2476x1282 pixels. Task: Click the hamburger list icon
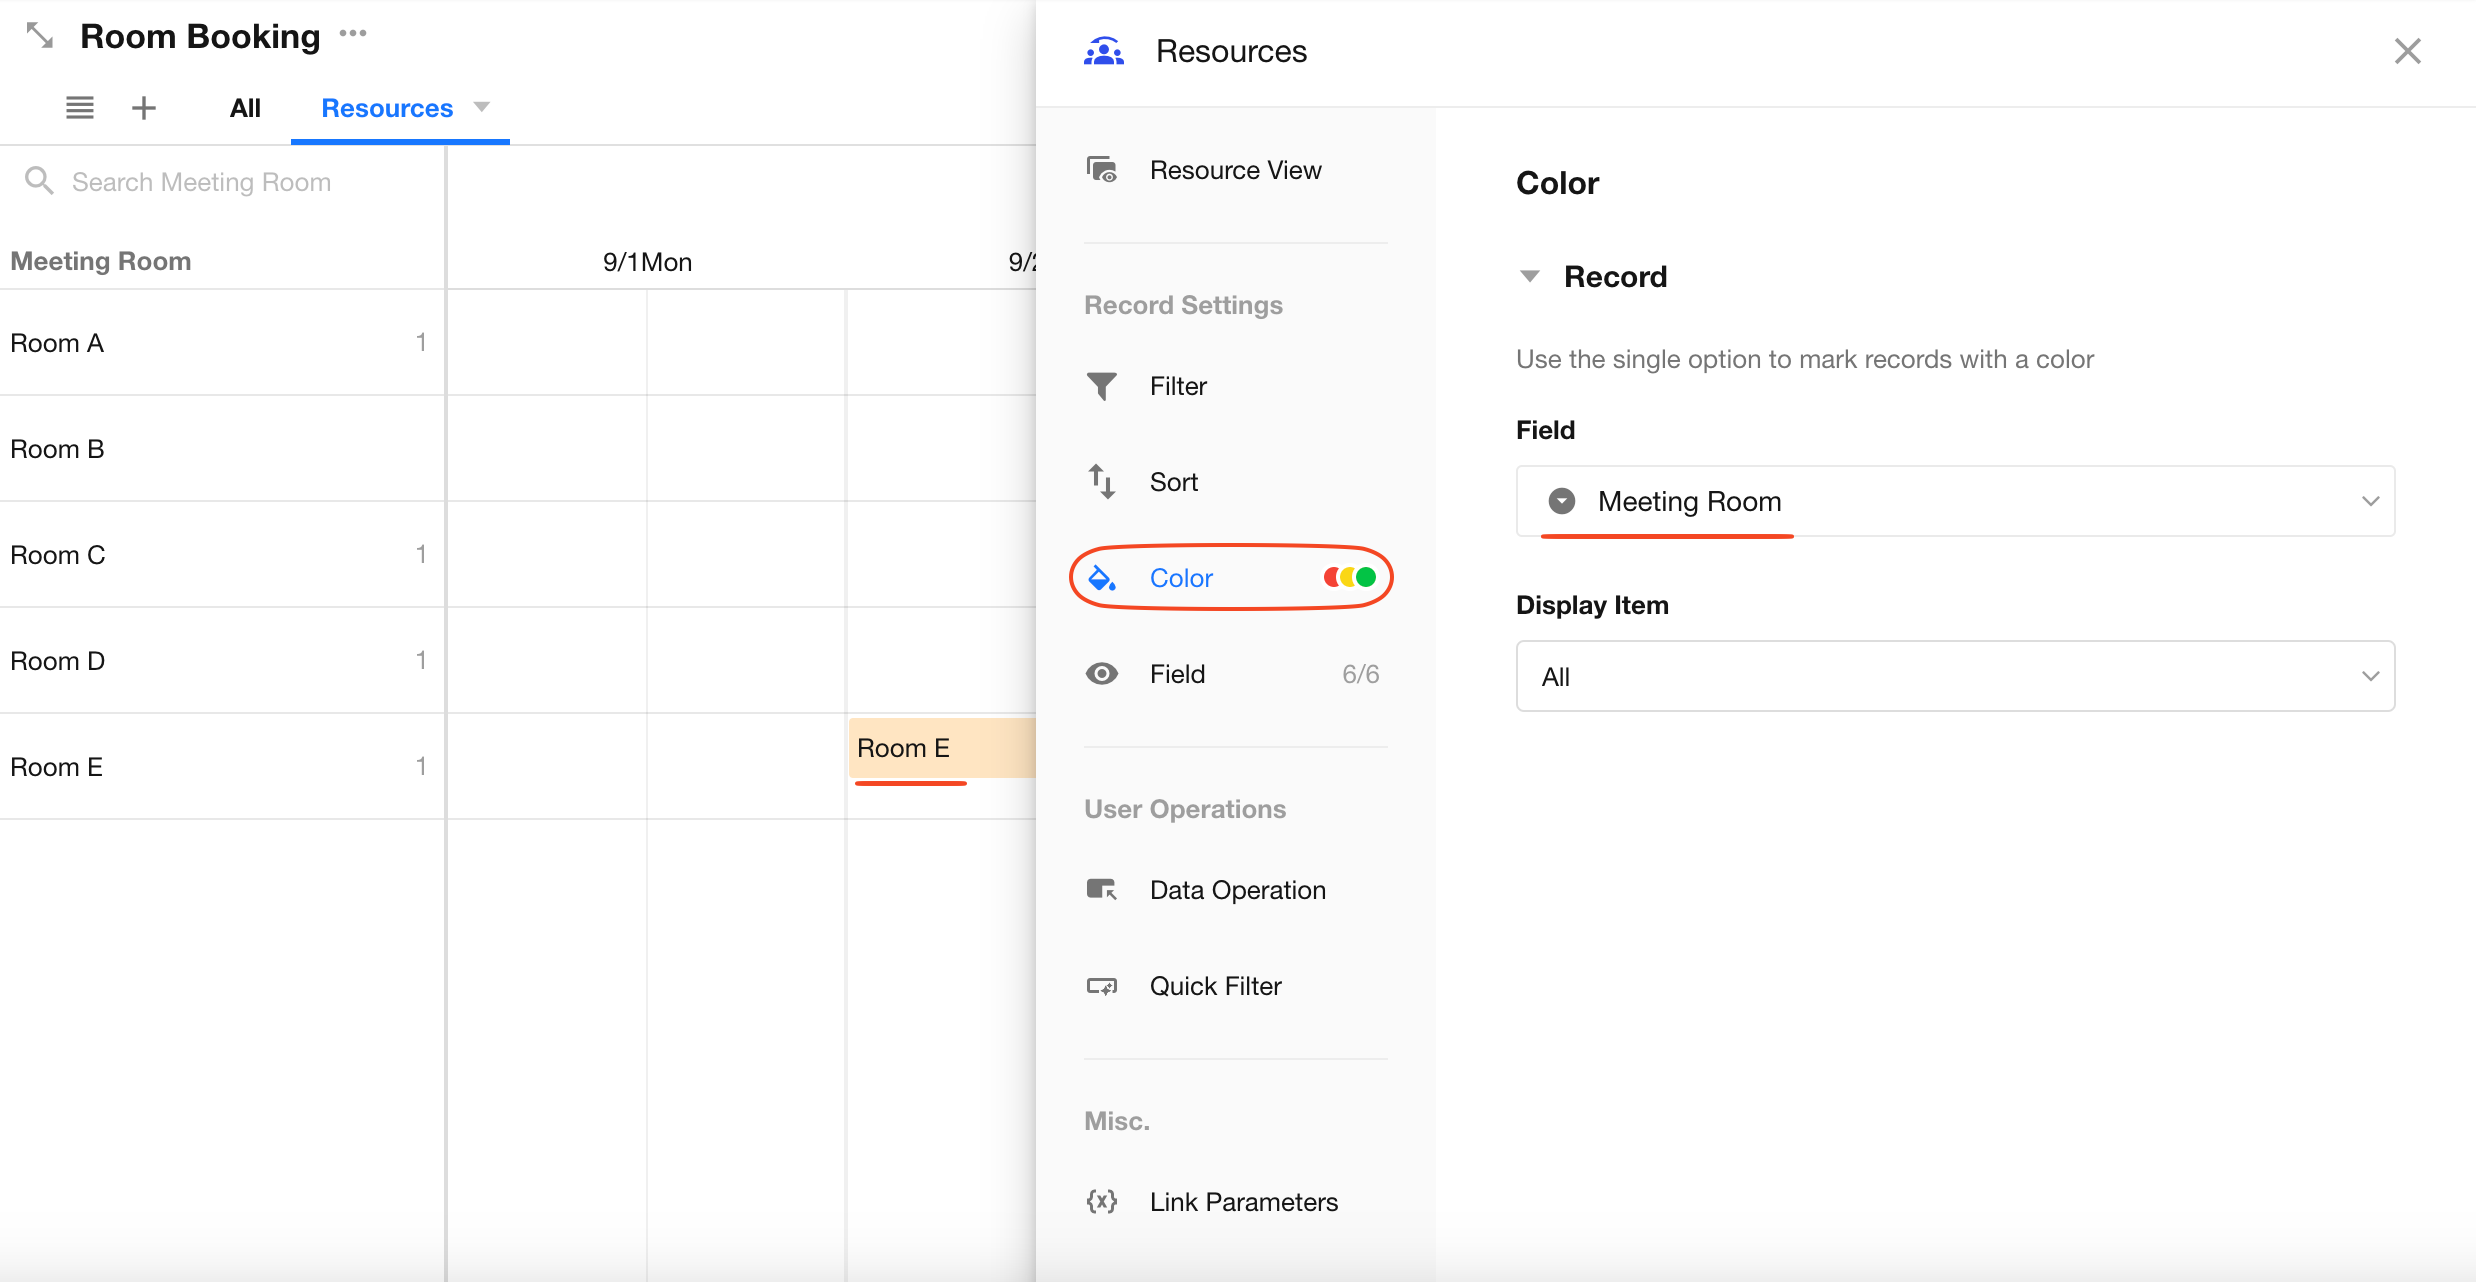coord(80,108)
